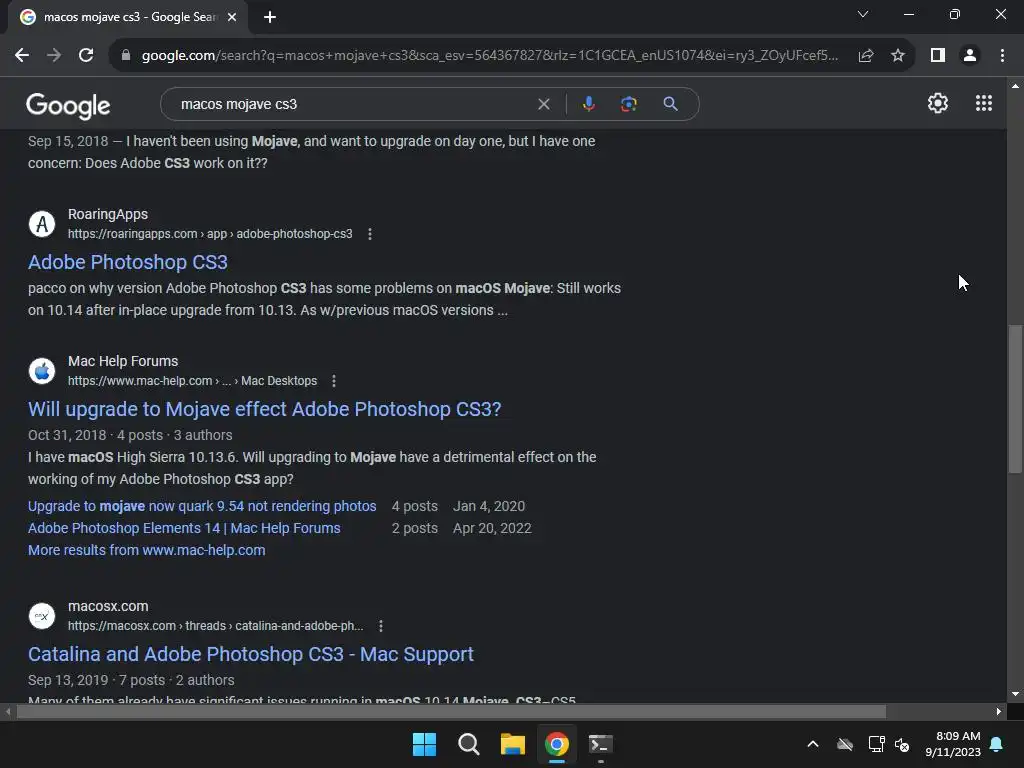Viewport: 1024px width, 768px height.
Task: Click the RoaringApps site name
Action: [108, 214]
